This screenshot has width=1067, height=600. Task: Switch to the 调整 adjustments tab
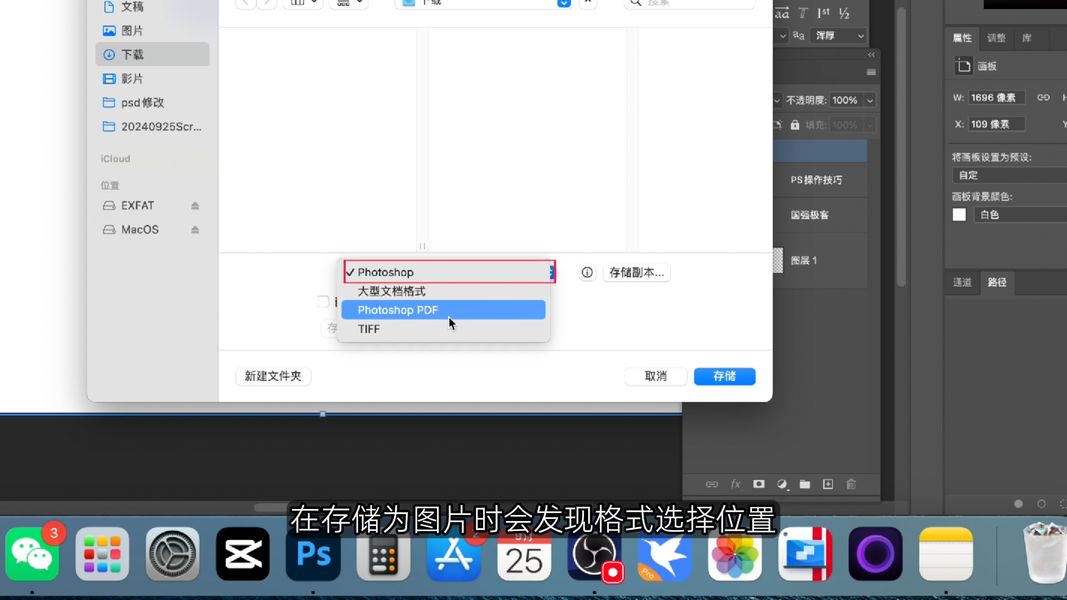click(996, 38)
